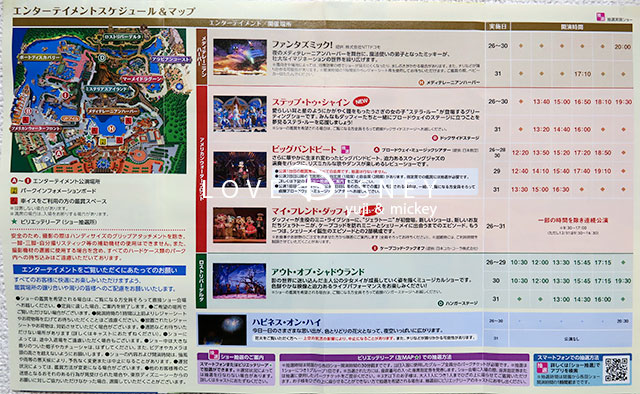Click the QR code for the lottery app
640x394 pixels.
pos(616,370)
